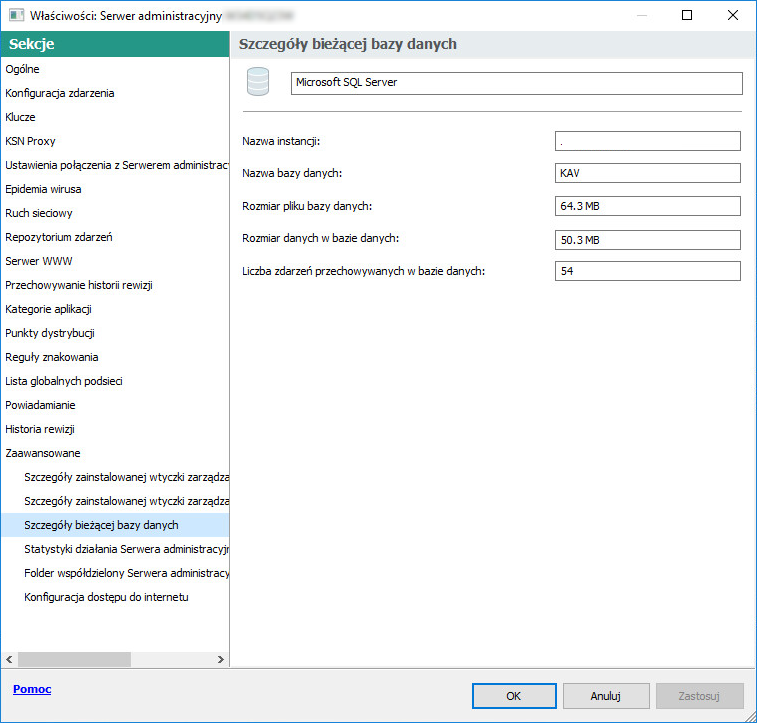Click the Nazwa bazy danych field
Viewport: 757px width, 723px height.
647,173
